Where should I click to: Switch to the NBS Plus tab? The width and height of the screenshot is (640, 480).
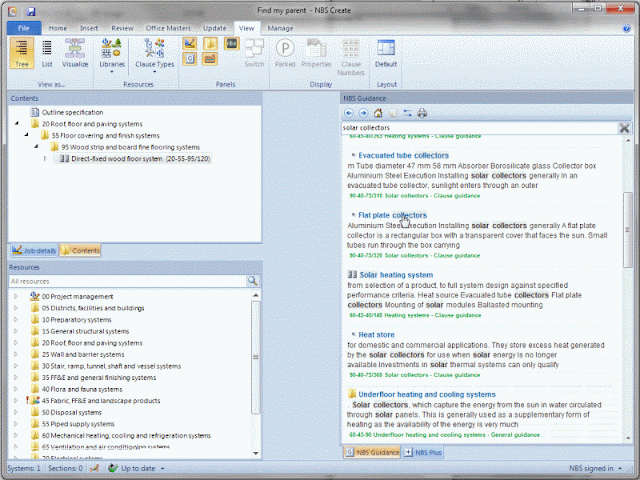(x=423, y=452)
